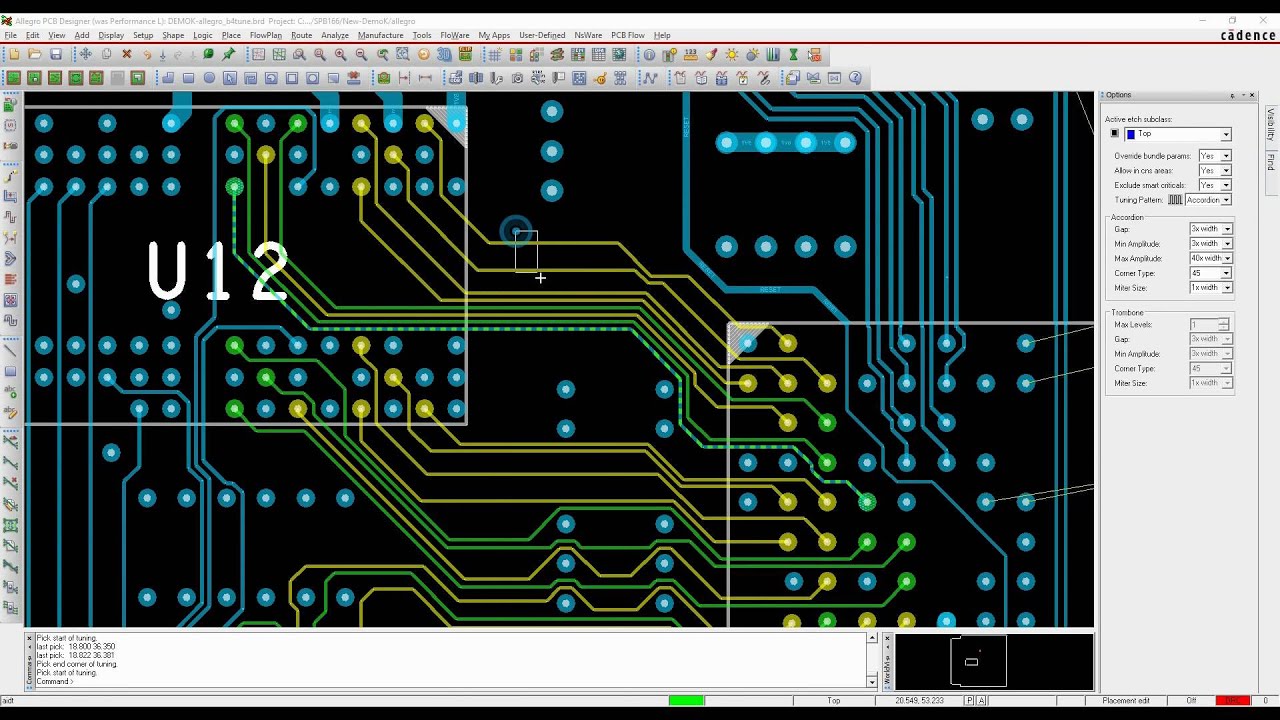Click the New file icon

(x=14, y=54)
